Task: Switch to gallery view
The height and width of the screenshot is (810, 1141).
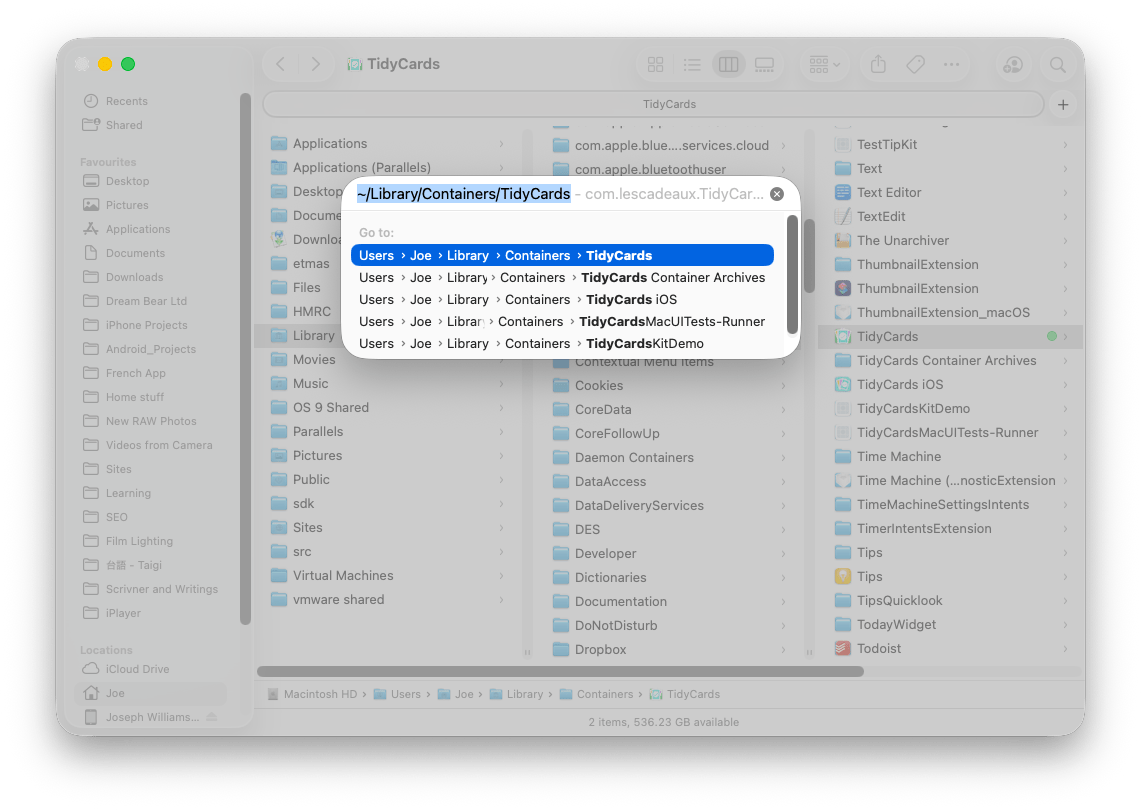Action: click(x=764, y=64)
